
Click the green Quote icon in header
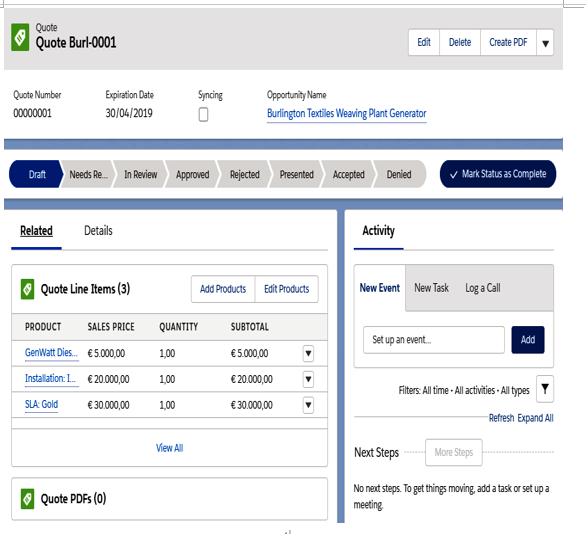tap(20, 37)
